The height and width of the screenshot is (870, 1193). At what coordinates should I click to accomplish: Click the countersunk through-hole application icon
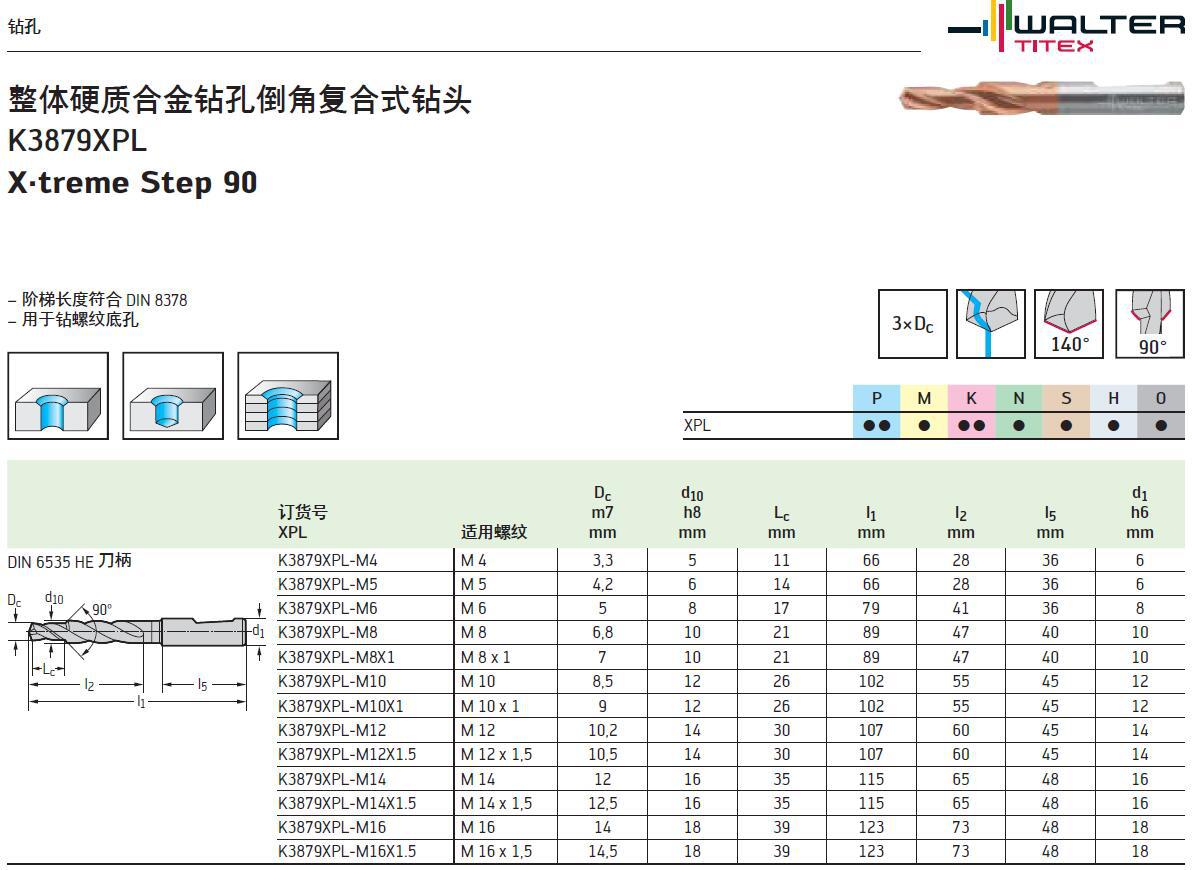(x=58, y=396)
